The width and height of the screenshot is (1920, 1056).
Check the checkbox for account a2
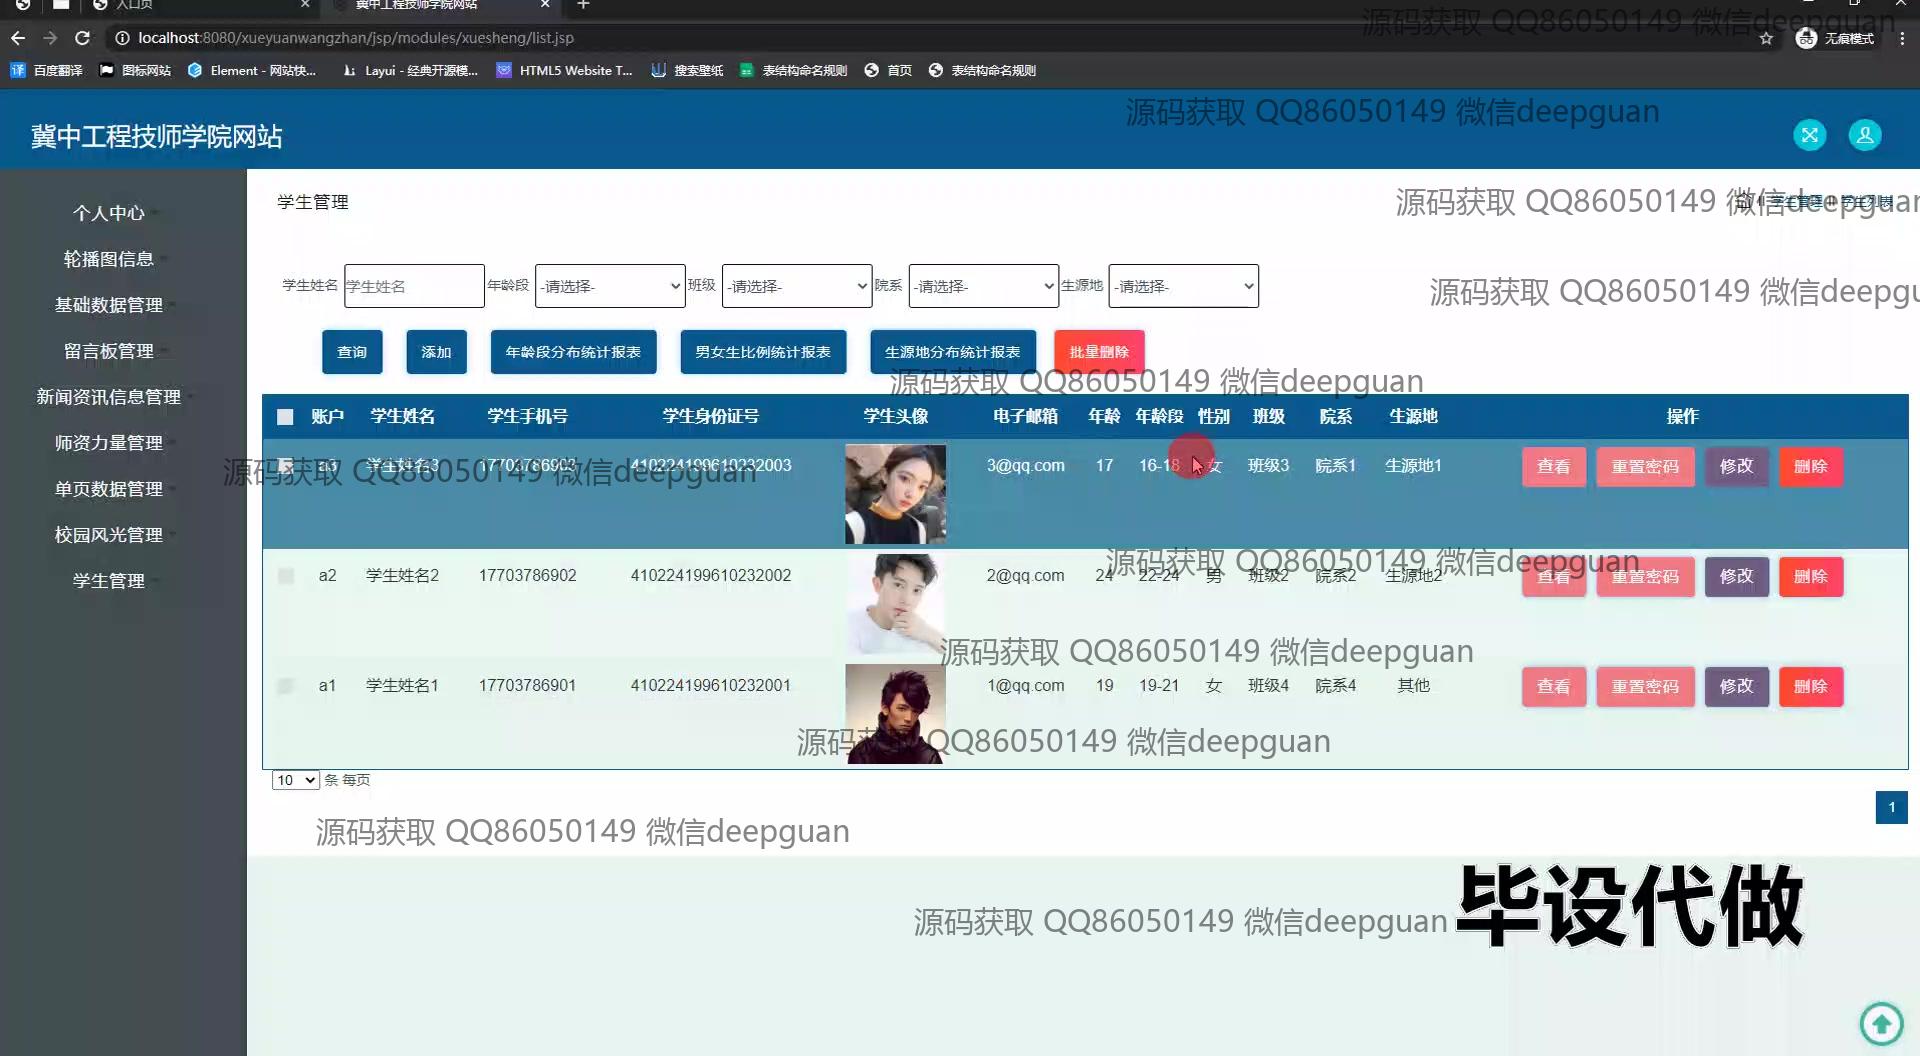point(286,576)
